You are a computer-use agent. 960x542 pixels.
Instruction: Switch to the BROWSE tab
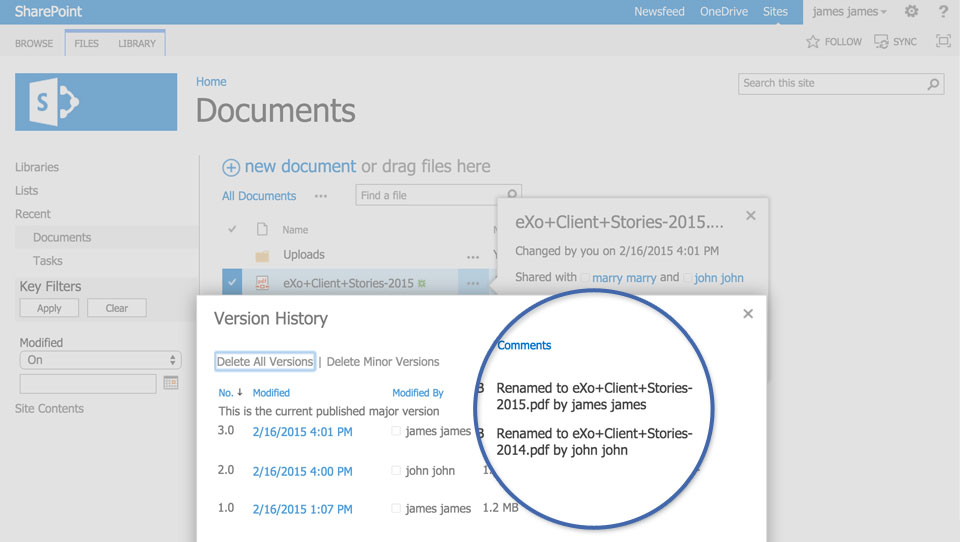[34, 43]
